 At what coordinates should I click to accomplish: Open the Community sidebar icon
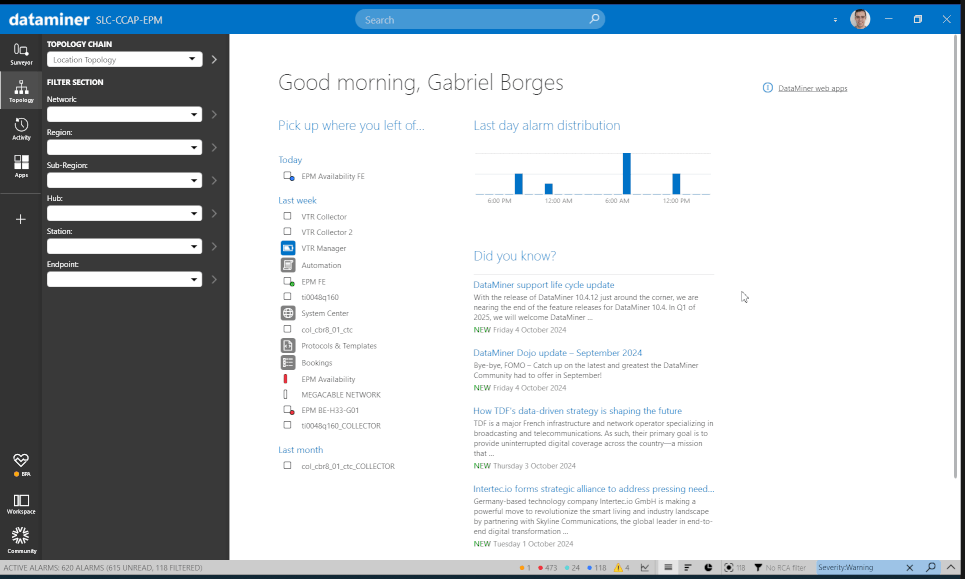(x=21, y=540)
